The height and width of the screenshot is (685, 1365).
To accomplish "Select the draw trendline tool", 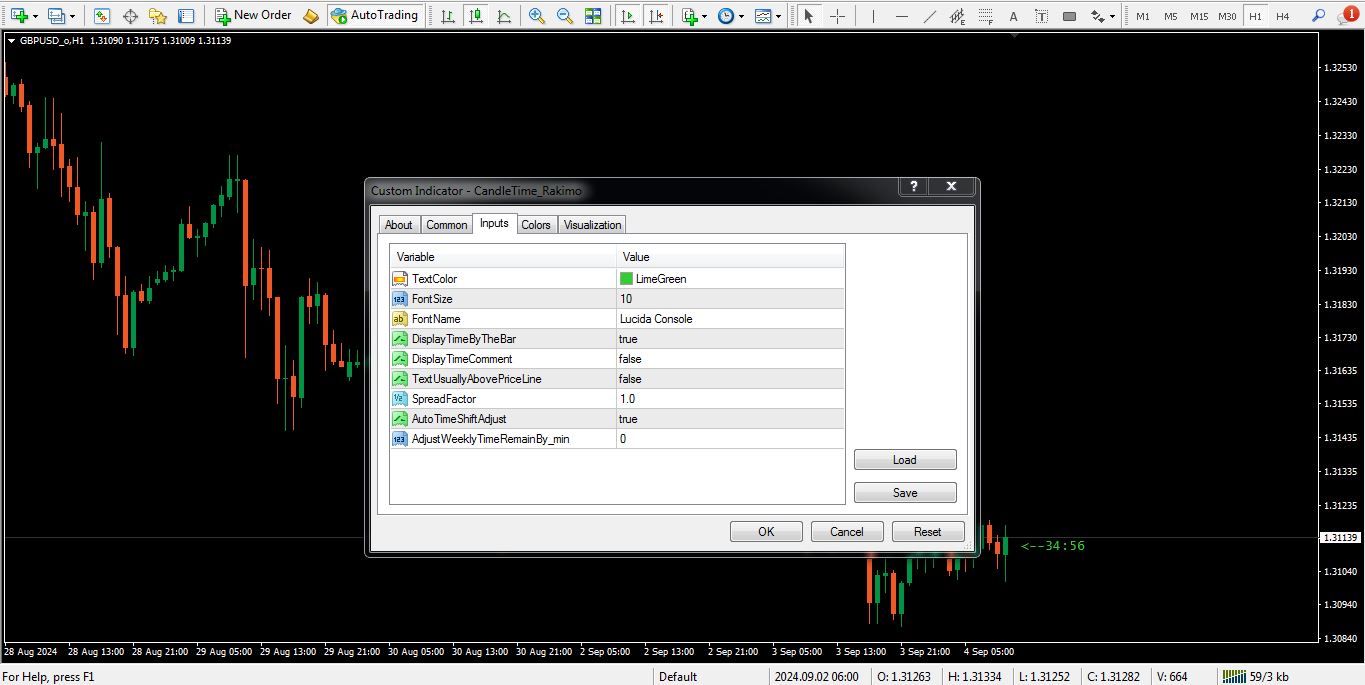I will (929, 16).
